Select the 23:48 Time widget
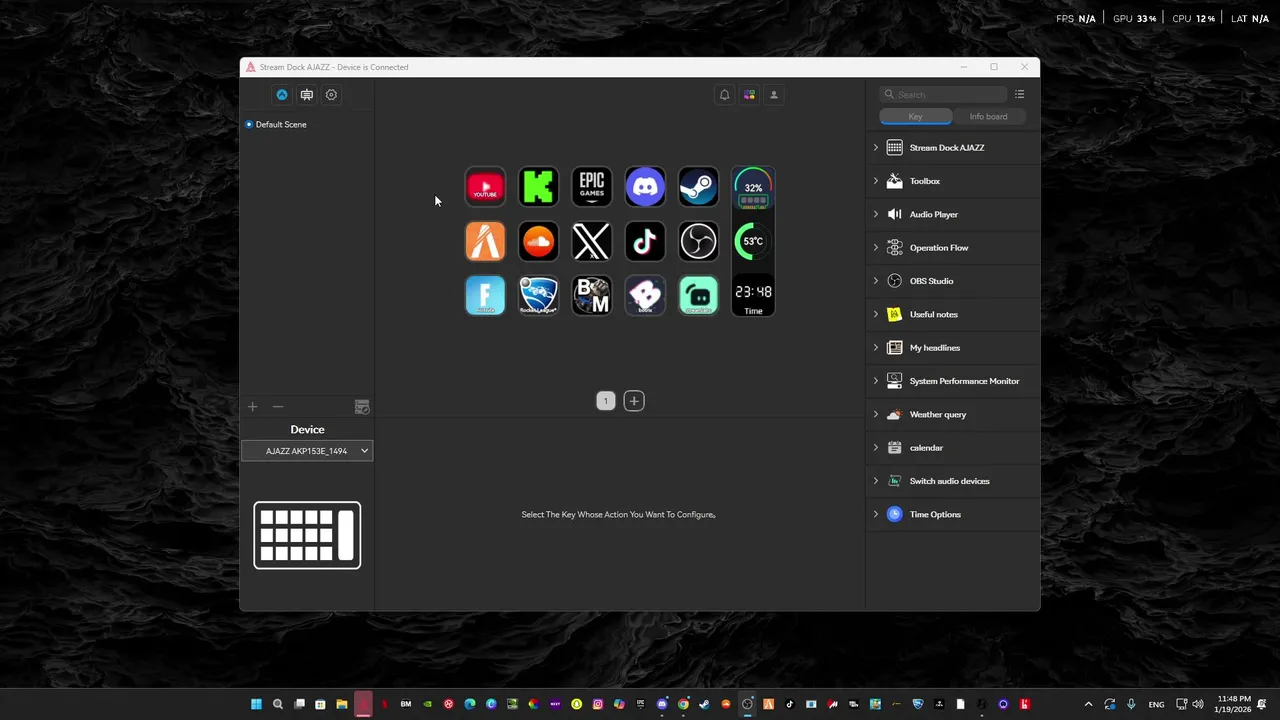This screenshot has width=1280, height=720. click(x=753, y=296)
